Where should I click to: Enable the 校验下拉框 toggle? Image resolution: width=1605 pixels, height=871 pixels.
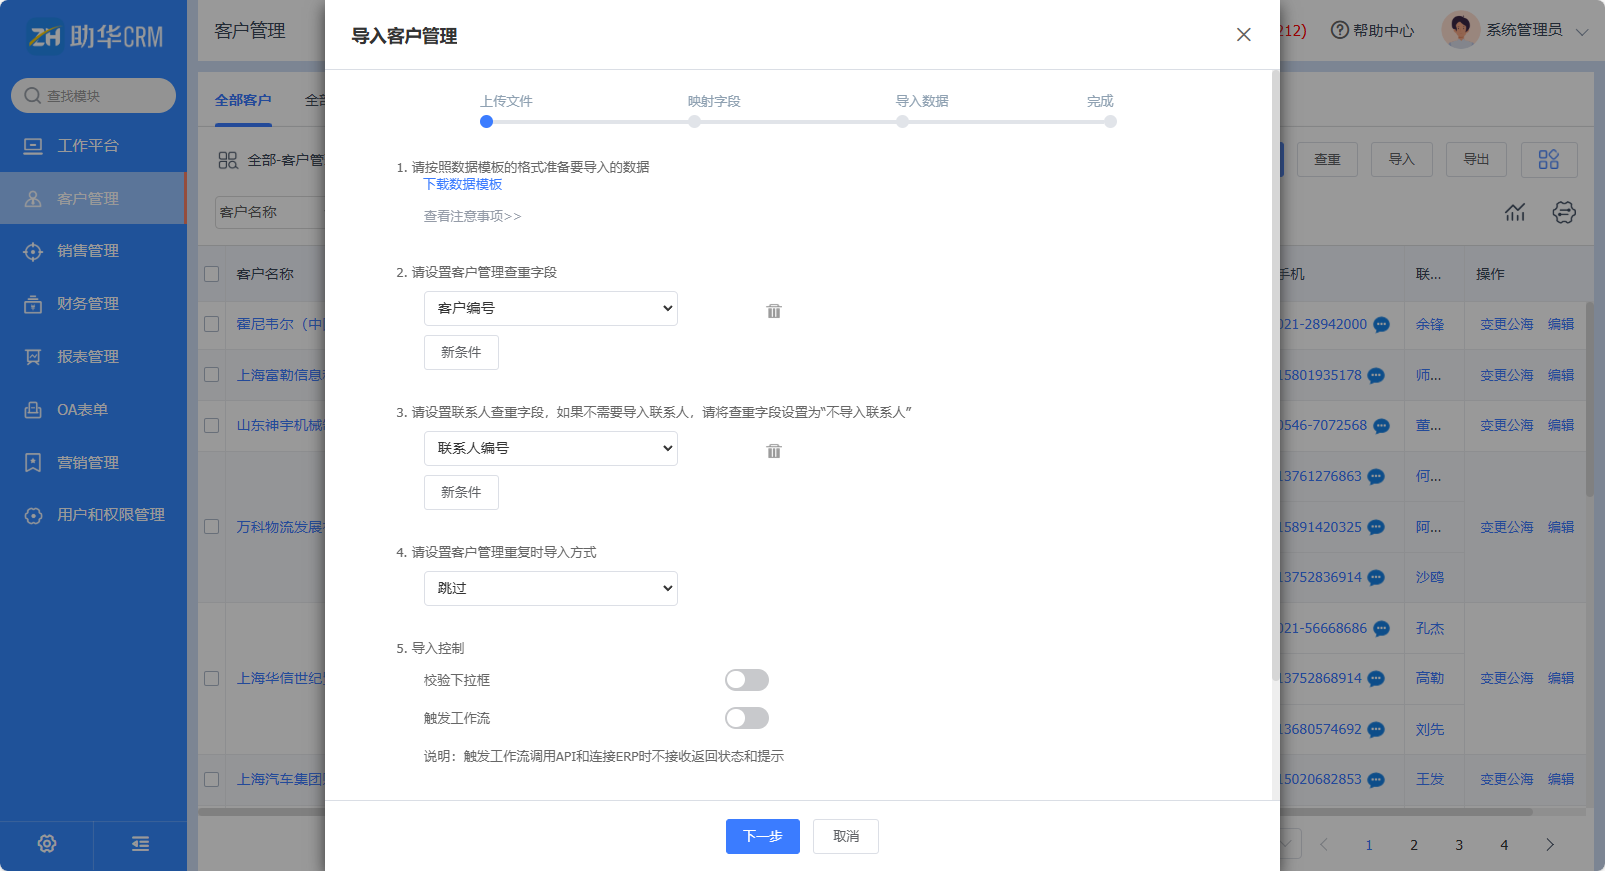coord(746,680)
